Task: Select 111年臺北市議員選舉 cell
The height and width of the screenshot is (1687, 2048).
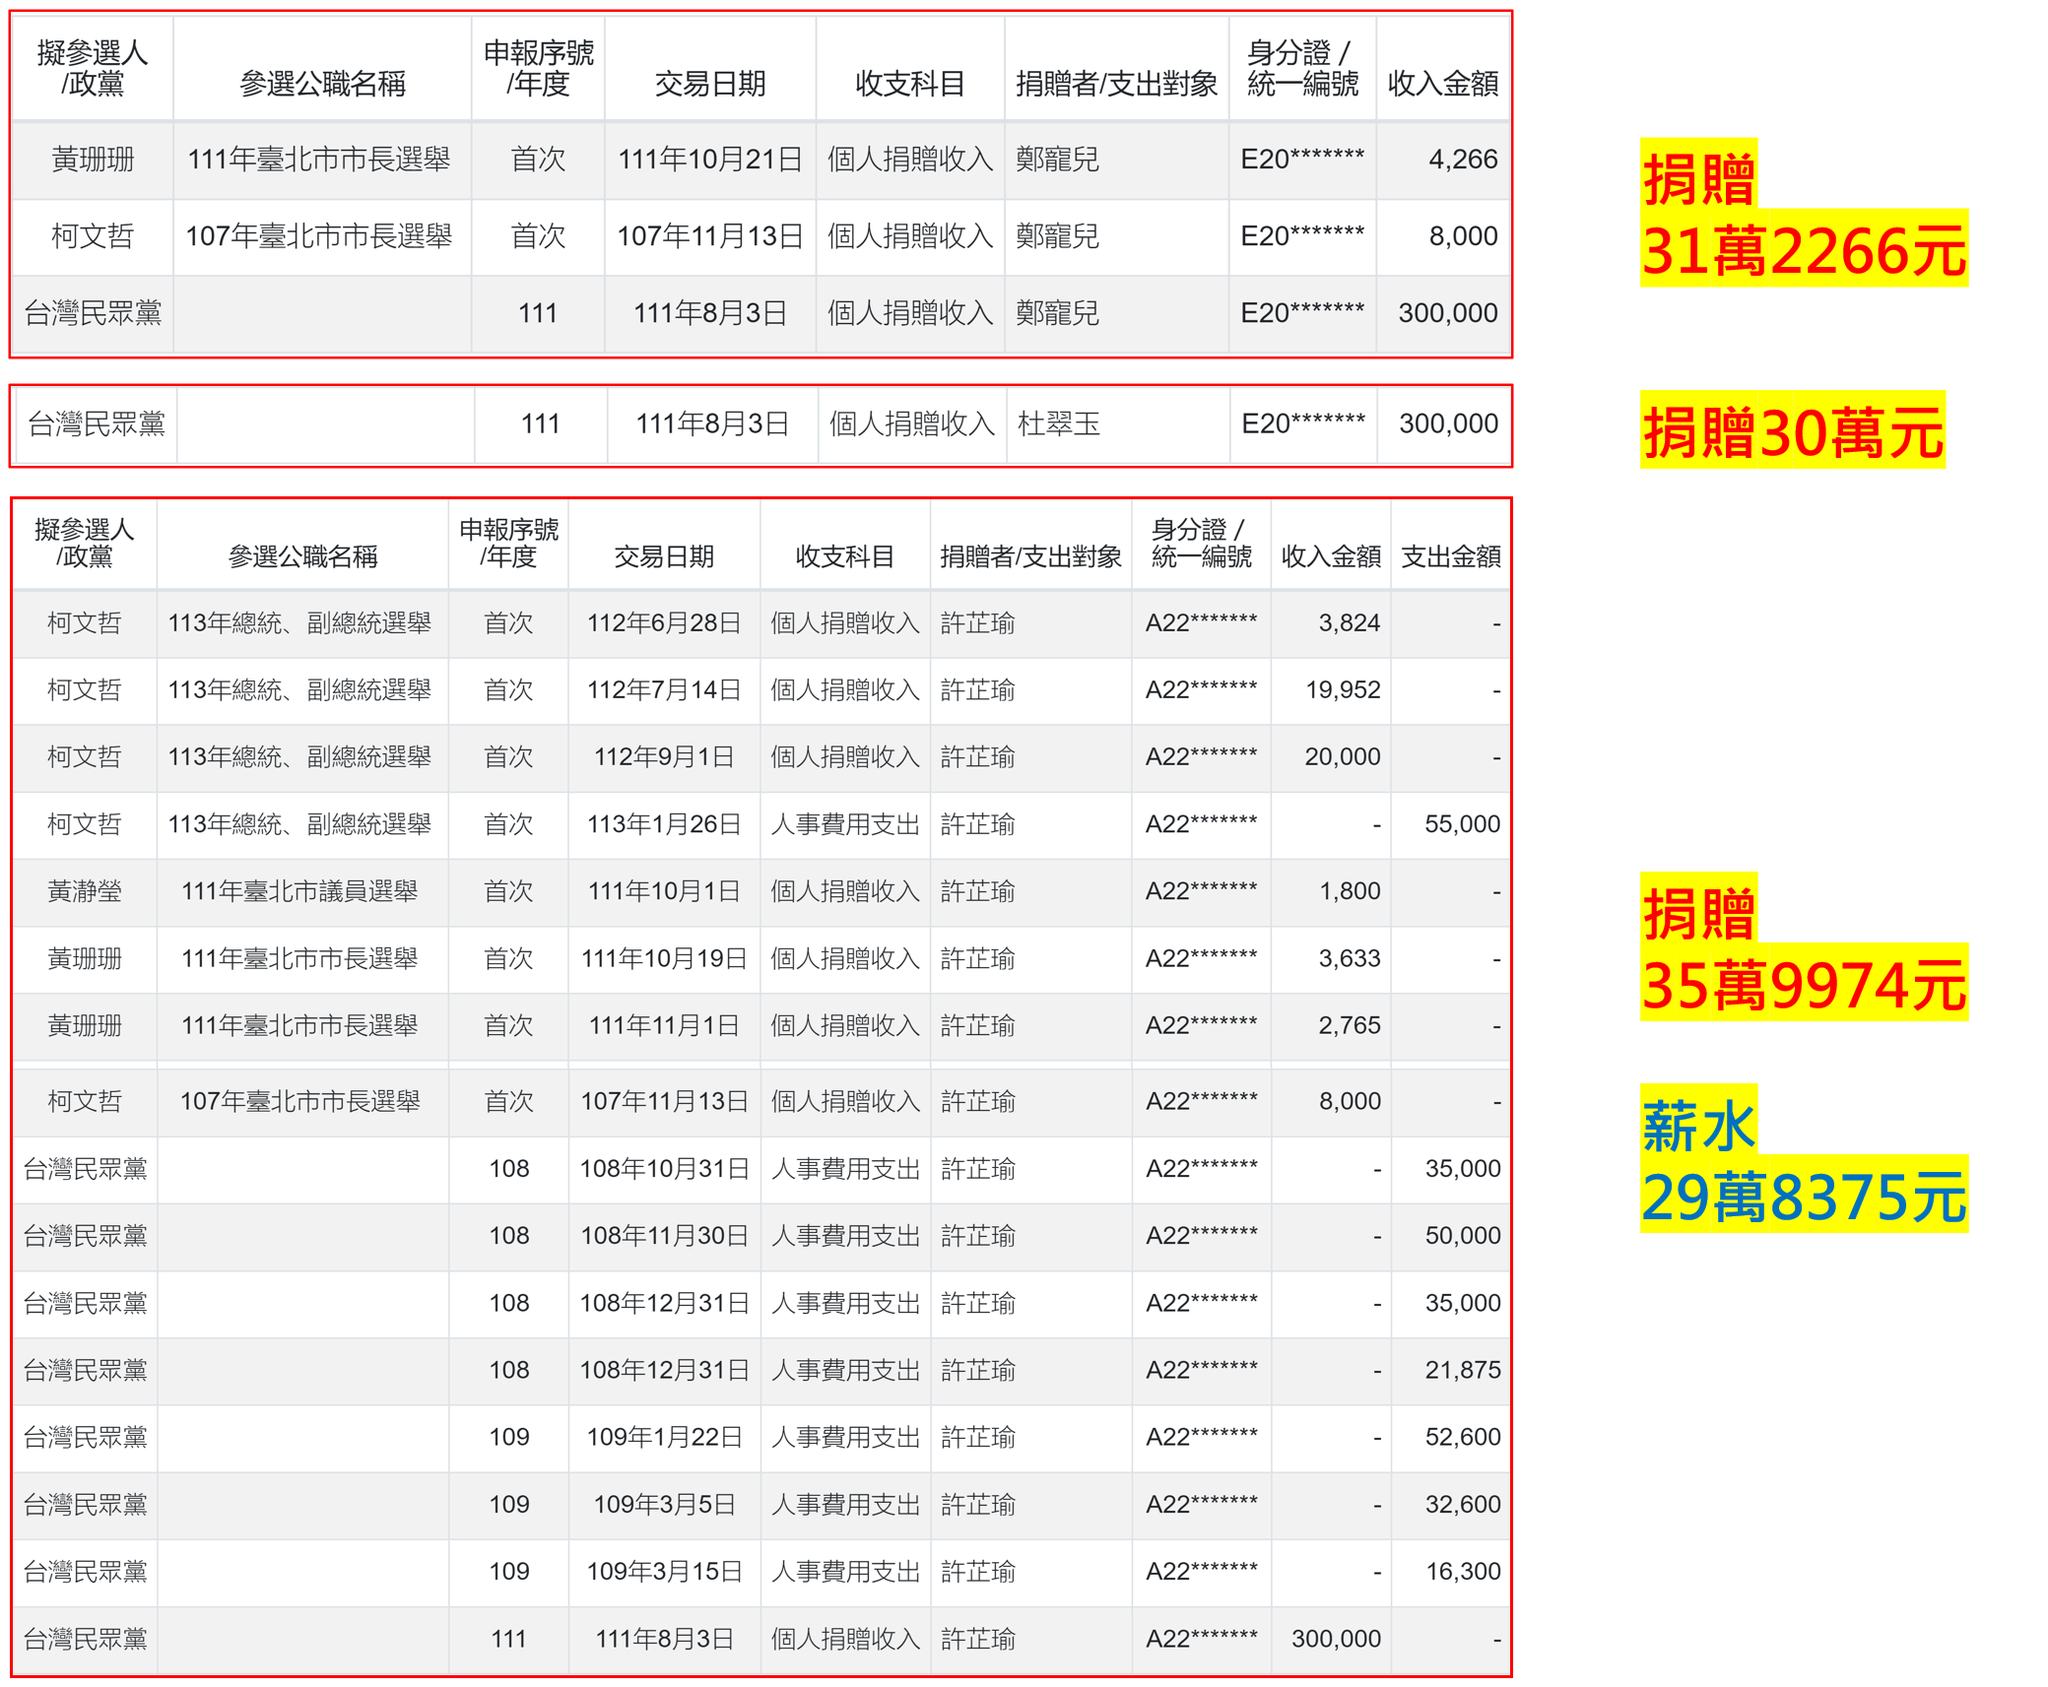Action: click(x=299, y=891)
